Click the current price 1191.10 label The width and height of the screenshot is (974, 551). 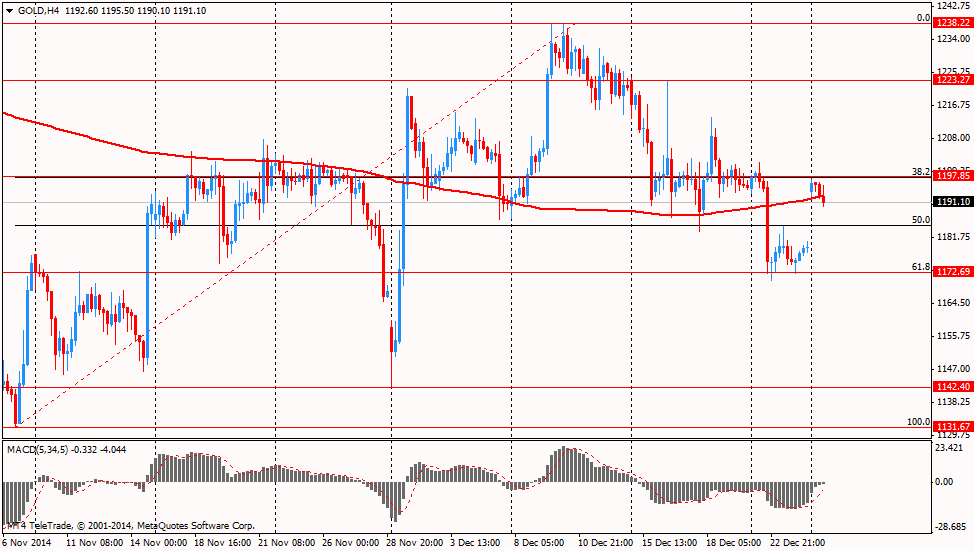(953, 202)
